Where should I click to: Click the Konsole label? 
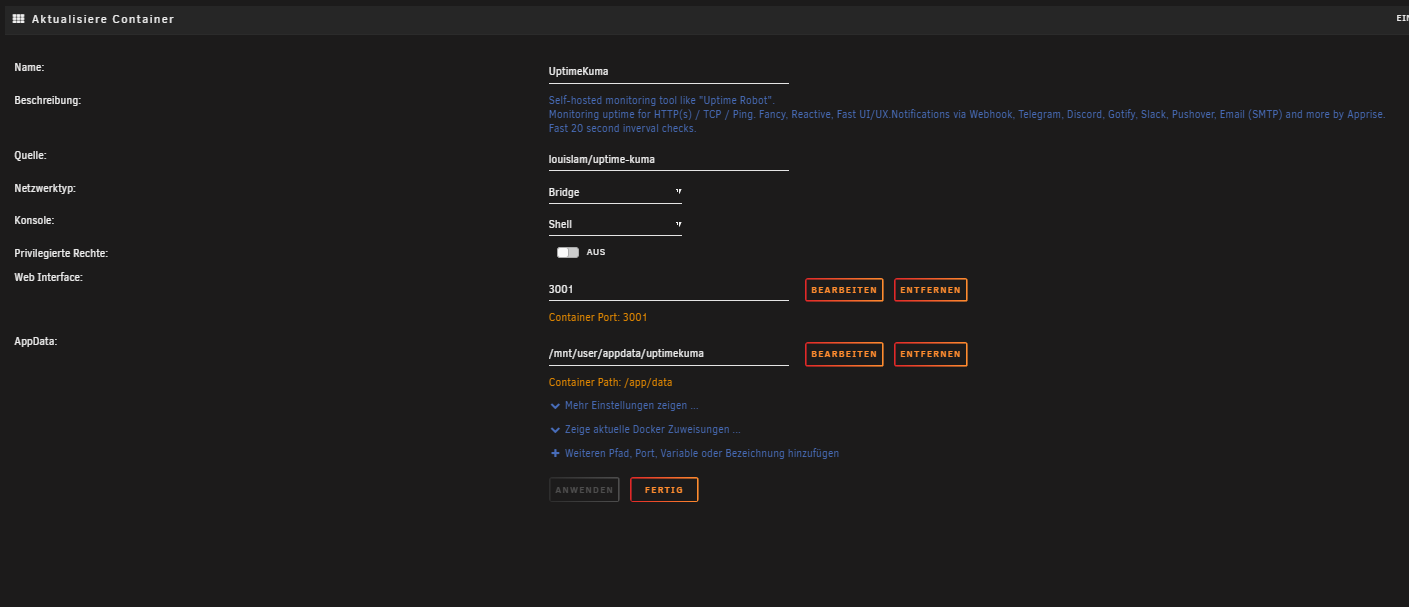point(34,220)
